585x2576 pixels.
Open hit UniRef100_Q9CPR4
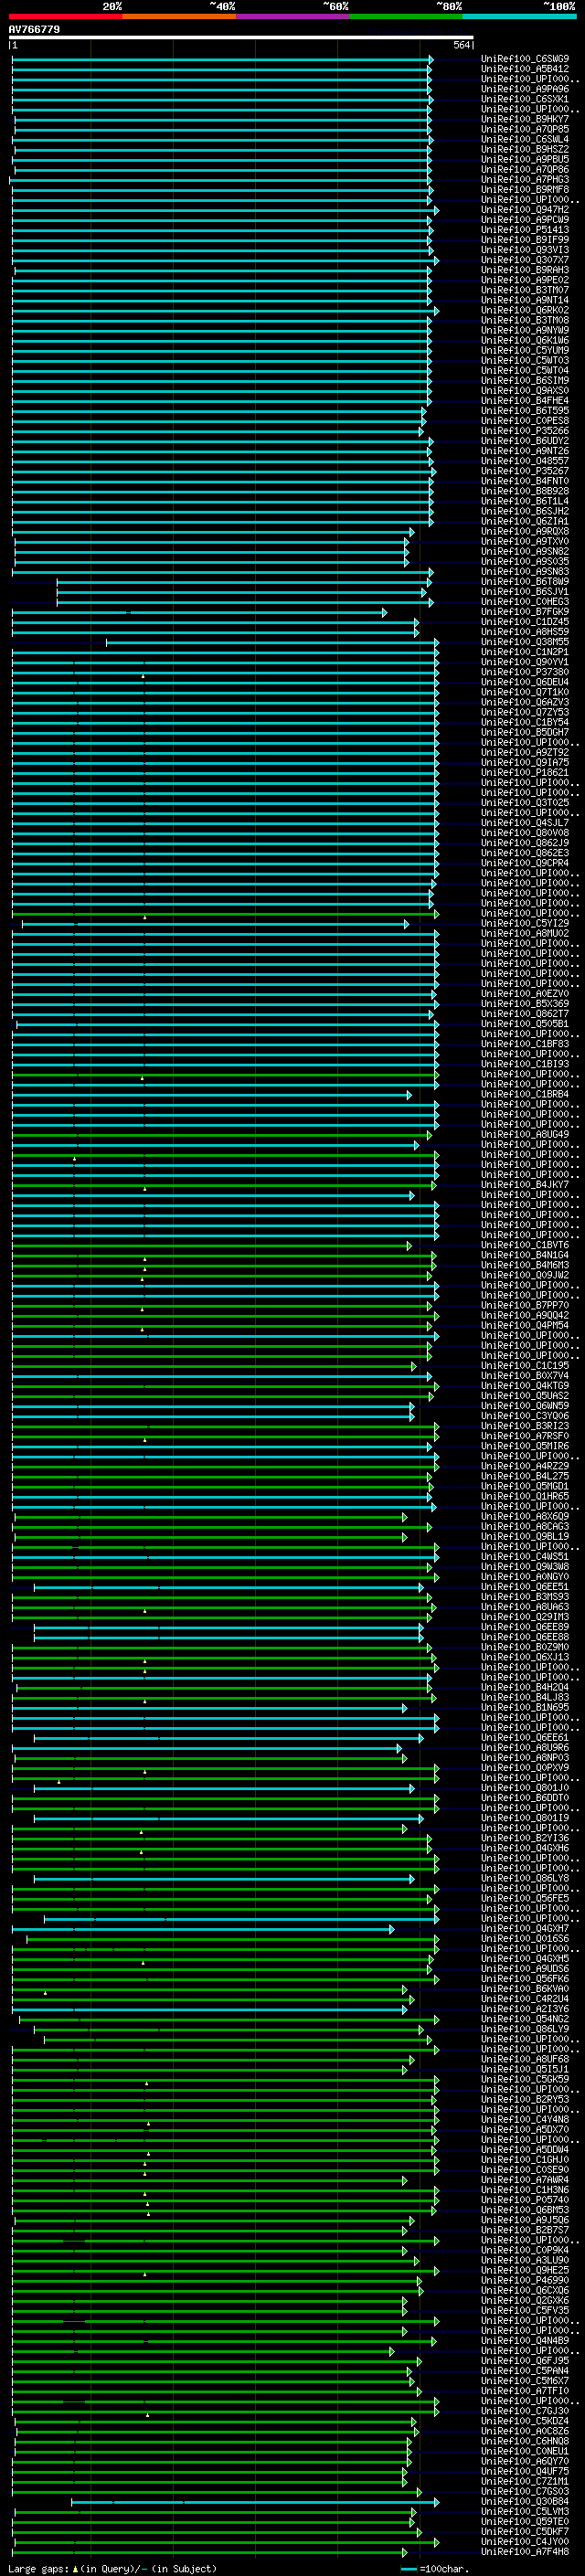click(525, 863)
